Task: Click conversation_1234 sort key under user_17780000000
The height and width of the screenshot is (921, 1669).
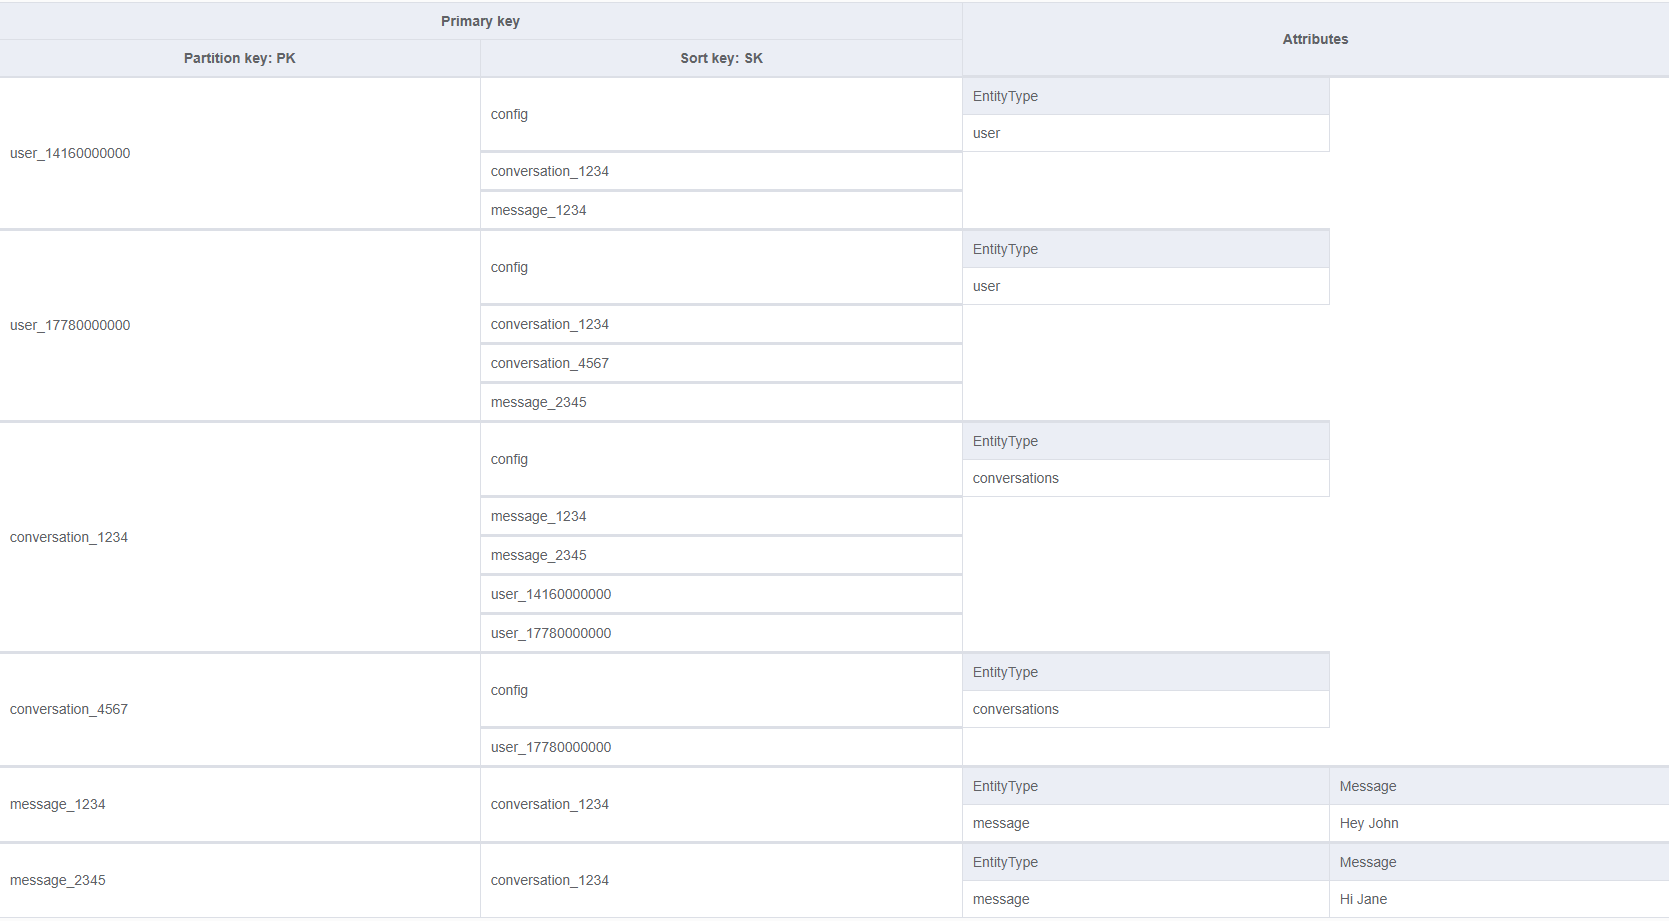Action: click(721, 324)
